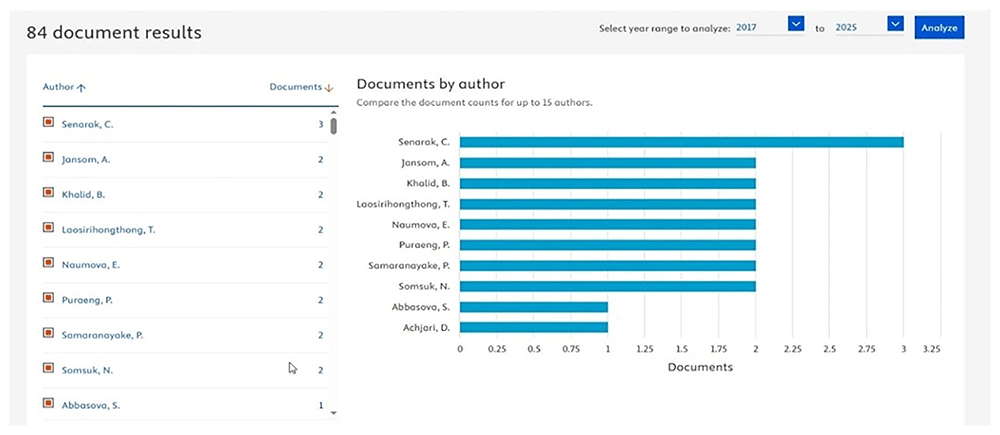Open the start year 2017 dropdown
The image size is (1000, 435).
click(796, 24)
